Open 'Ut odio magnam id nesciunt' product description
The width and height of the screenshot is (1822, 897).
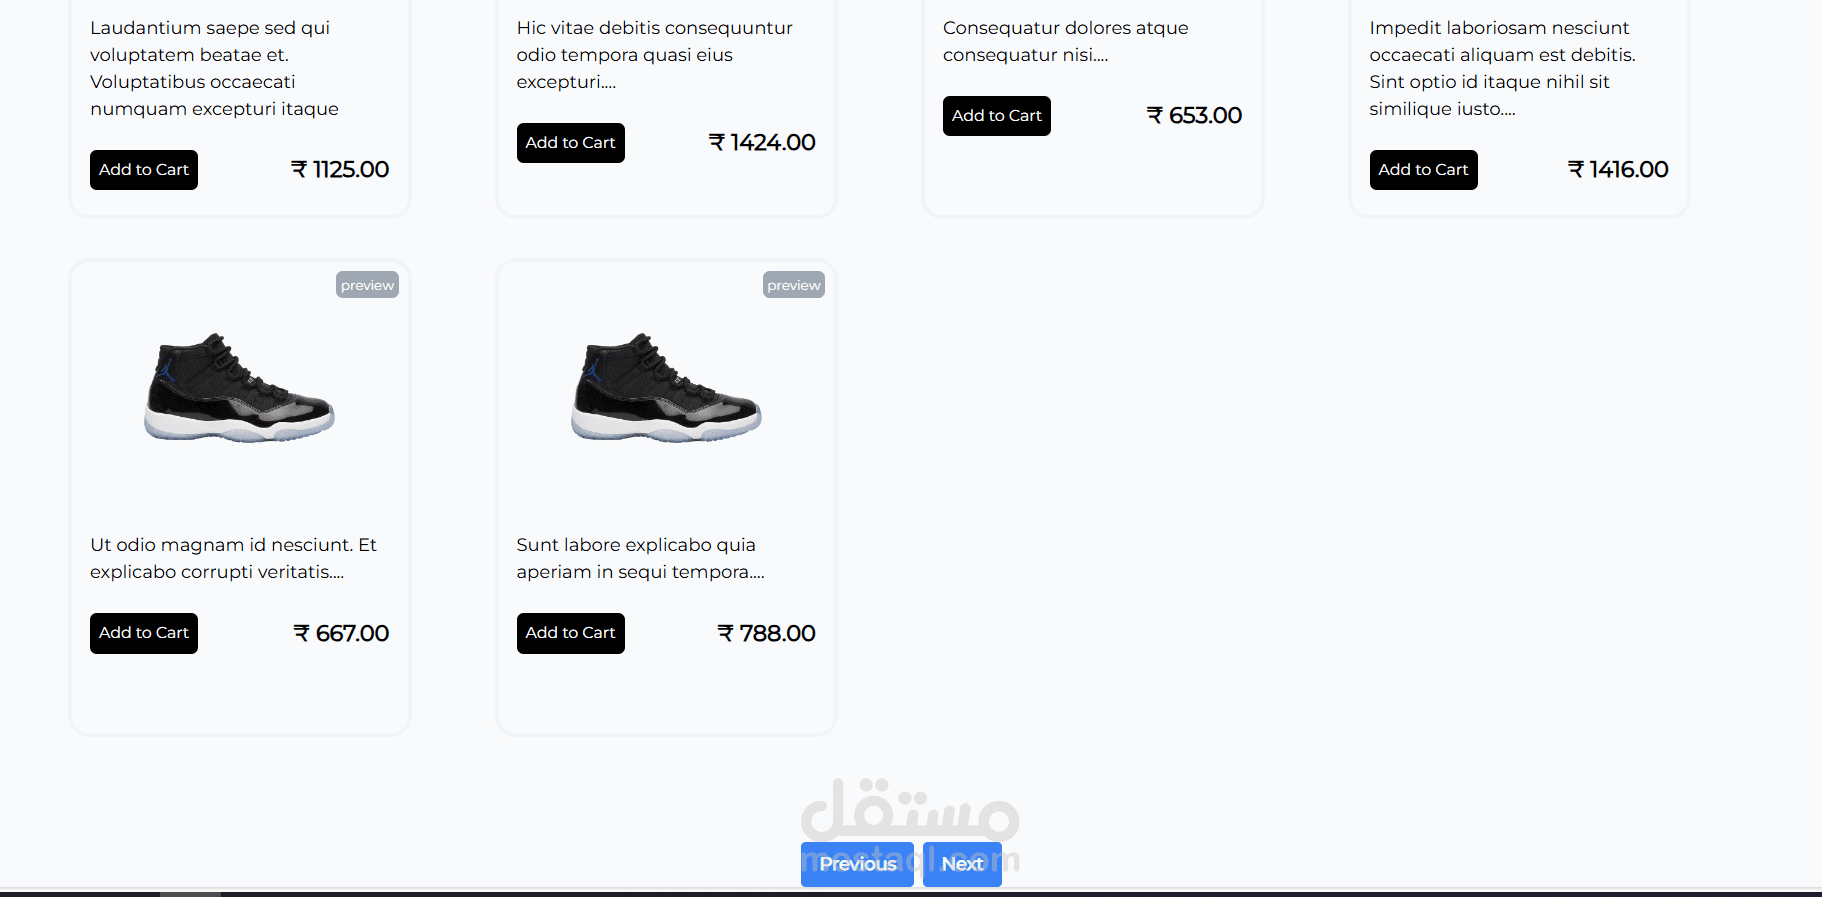pos(233,558)
